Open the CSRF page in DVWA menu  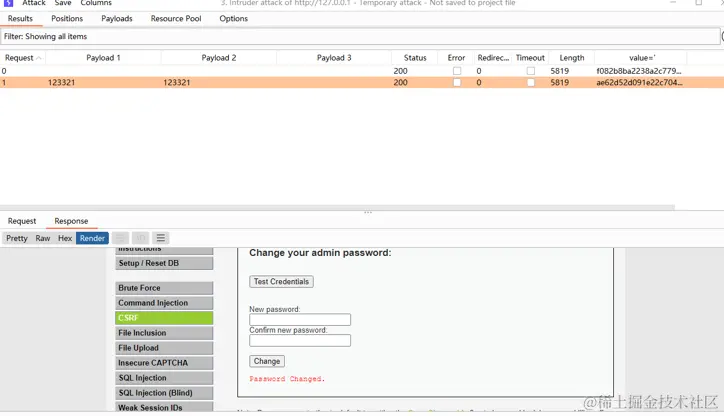pos(164,318)
